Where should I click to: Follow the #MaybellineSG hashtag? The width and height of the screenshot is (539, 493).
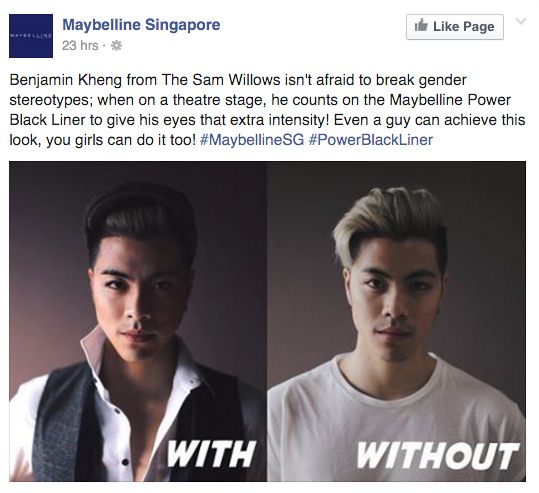coord(252,140)
